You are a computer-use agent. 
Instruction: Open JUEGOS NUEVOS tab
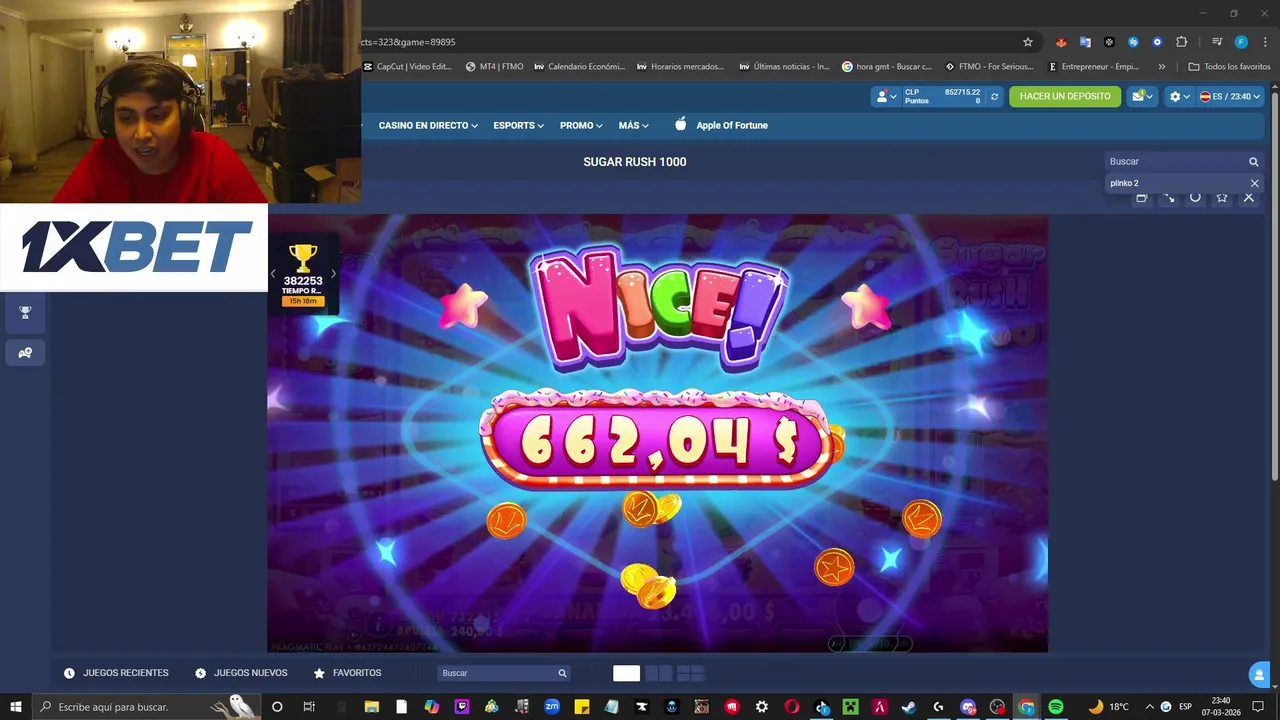click(x=241, y=673)
